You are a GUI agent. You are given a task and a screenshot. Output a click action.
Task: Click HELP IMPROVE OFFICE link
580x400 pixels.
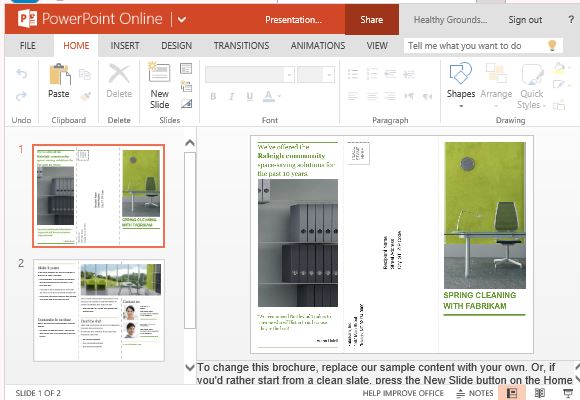[403, 393]
